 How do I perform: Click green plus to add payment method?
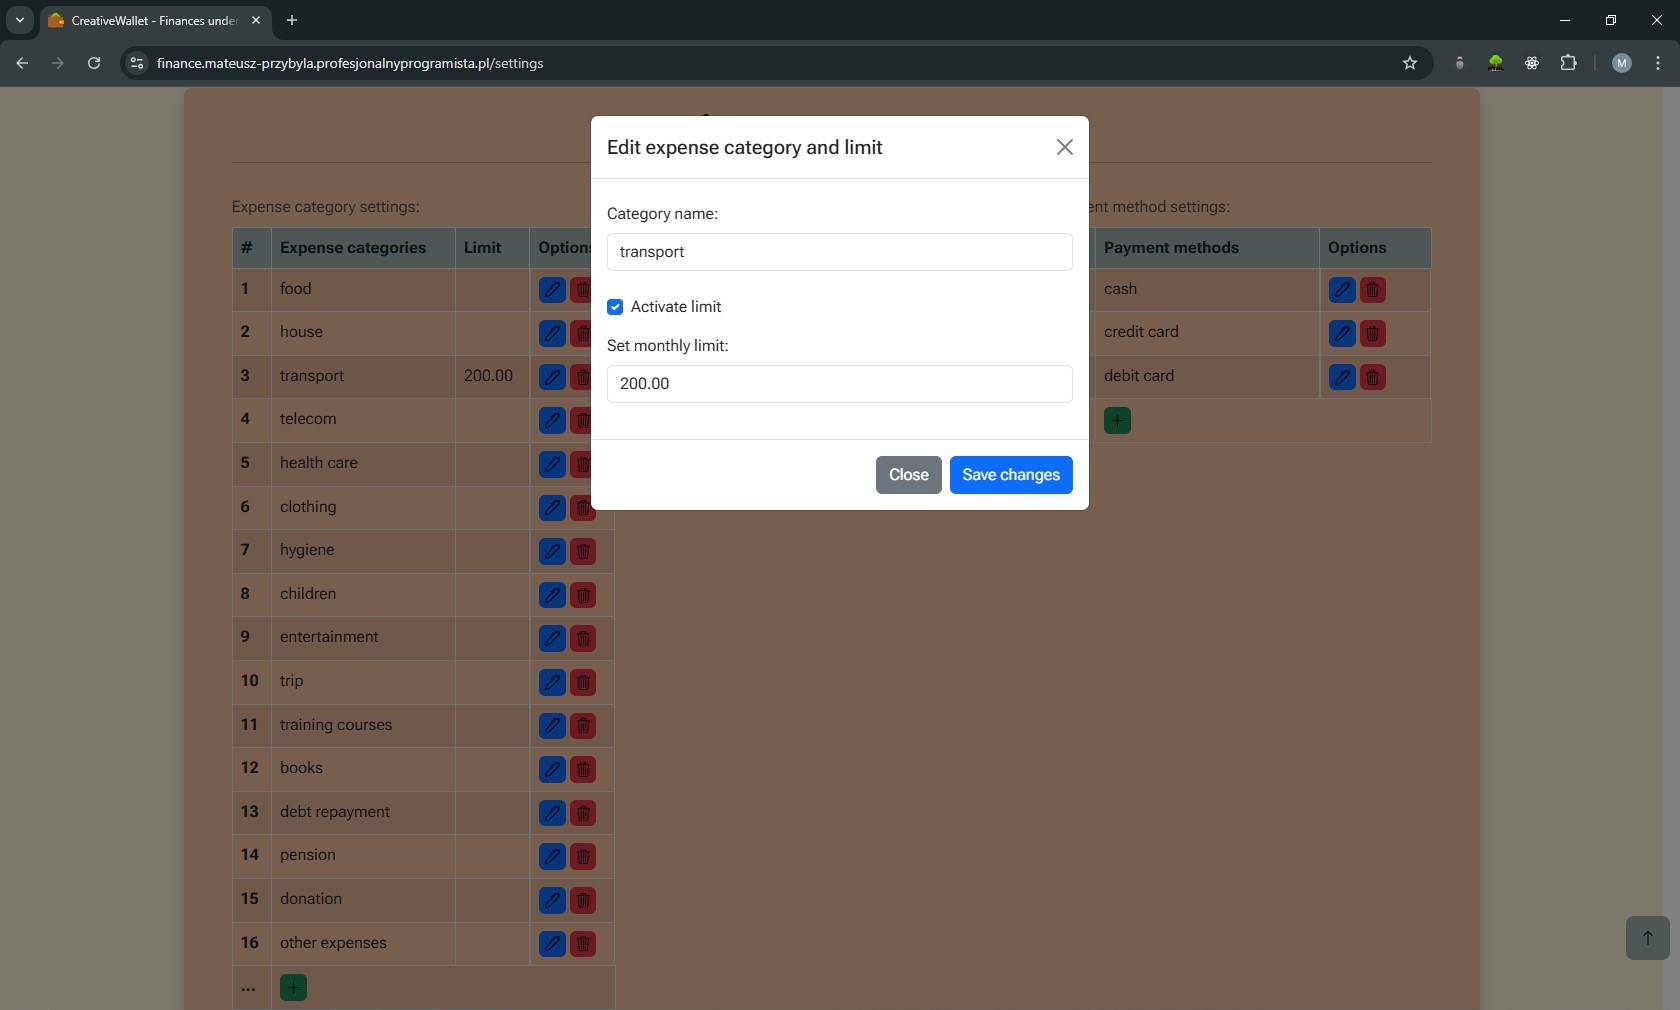(x=1117, y=421)
